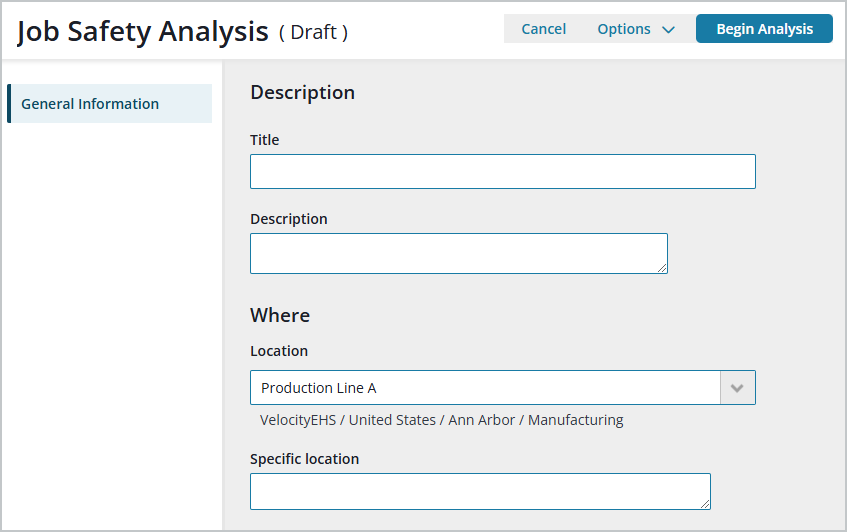Click the Specific location label
The image size is (847, 532).
(x=304, y=459)
